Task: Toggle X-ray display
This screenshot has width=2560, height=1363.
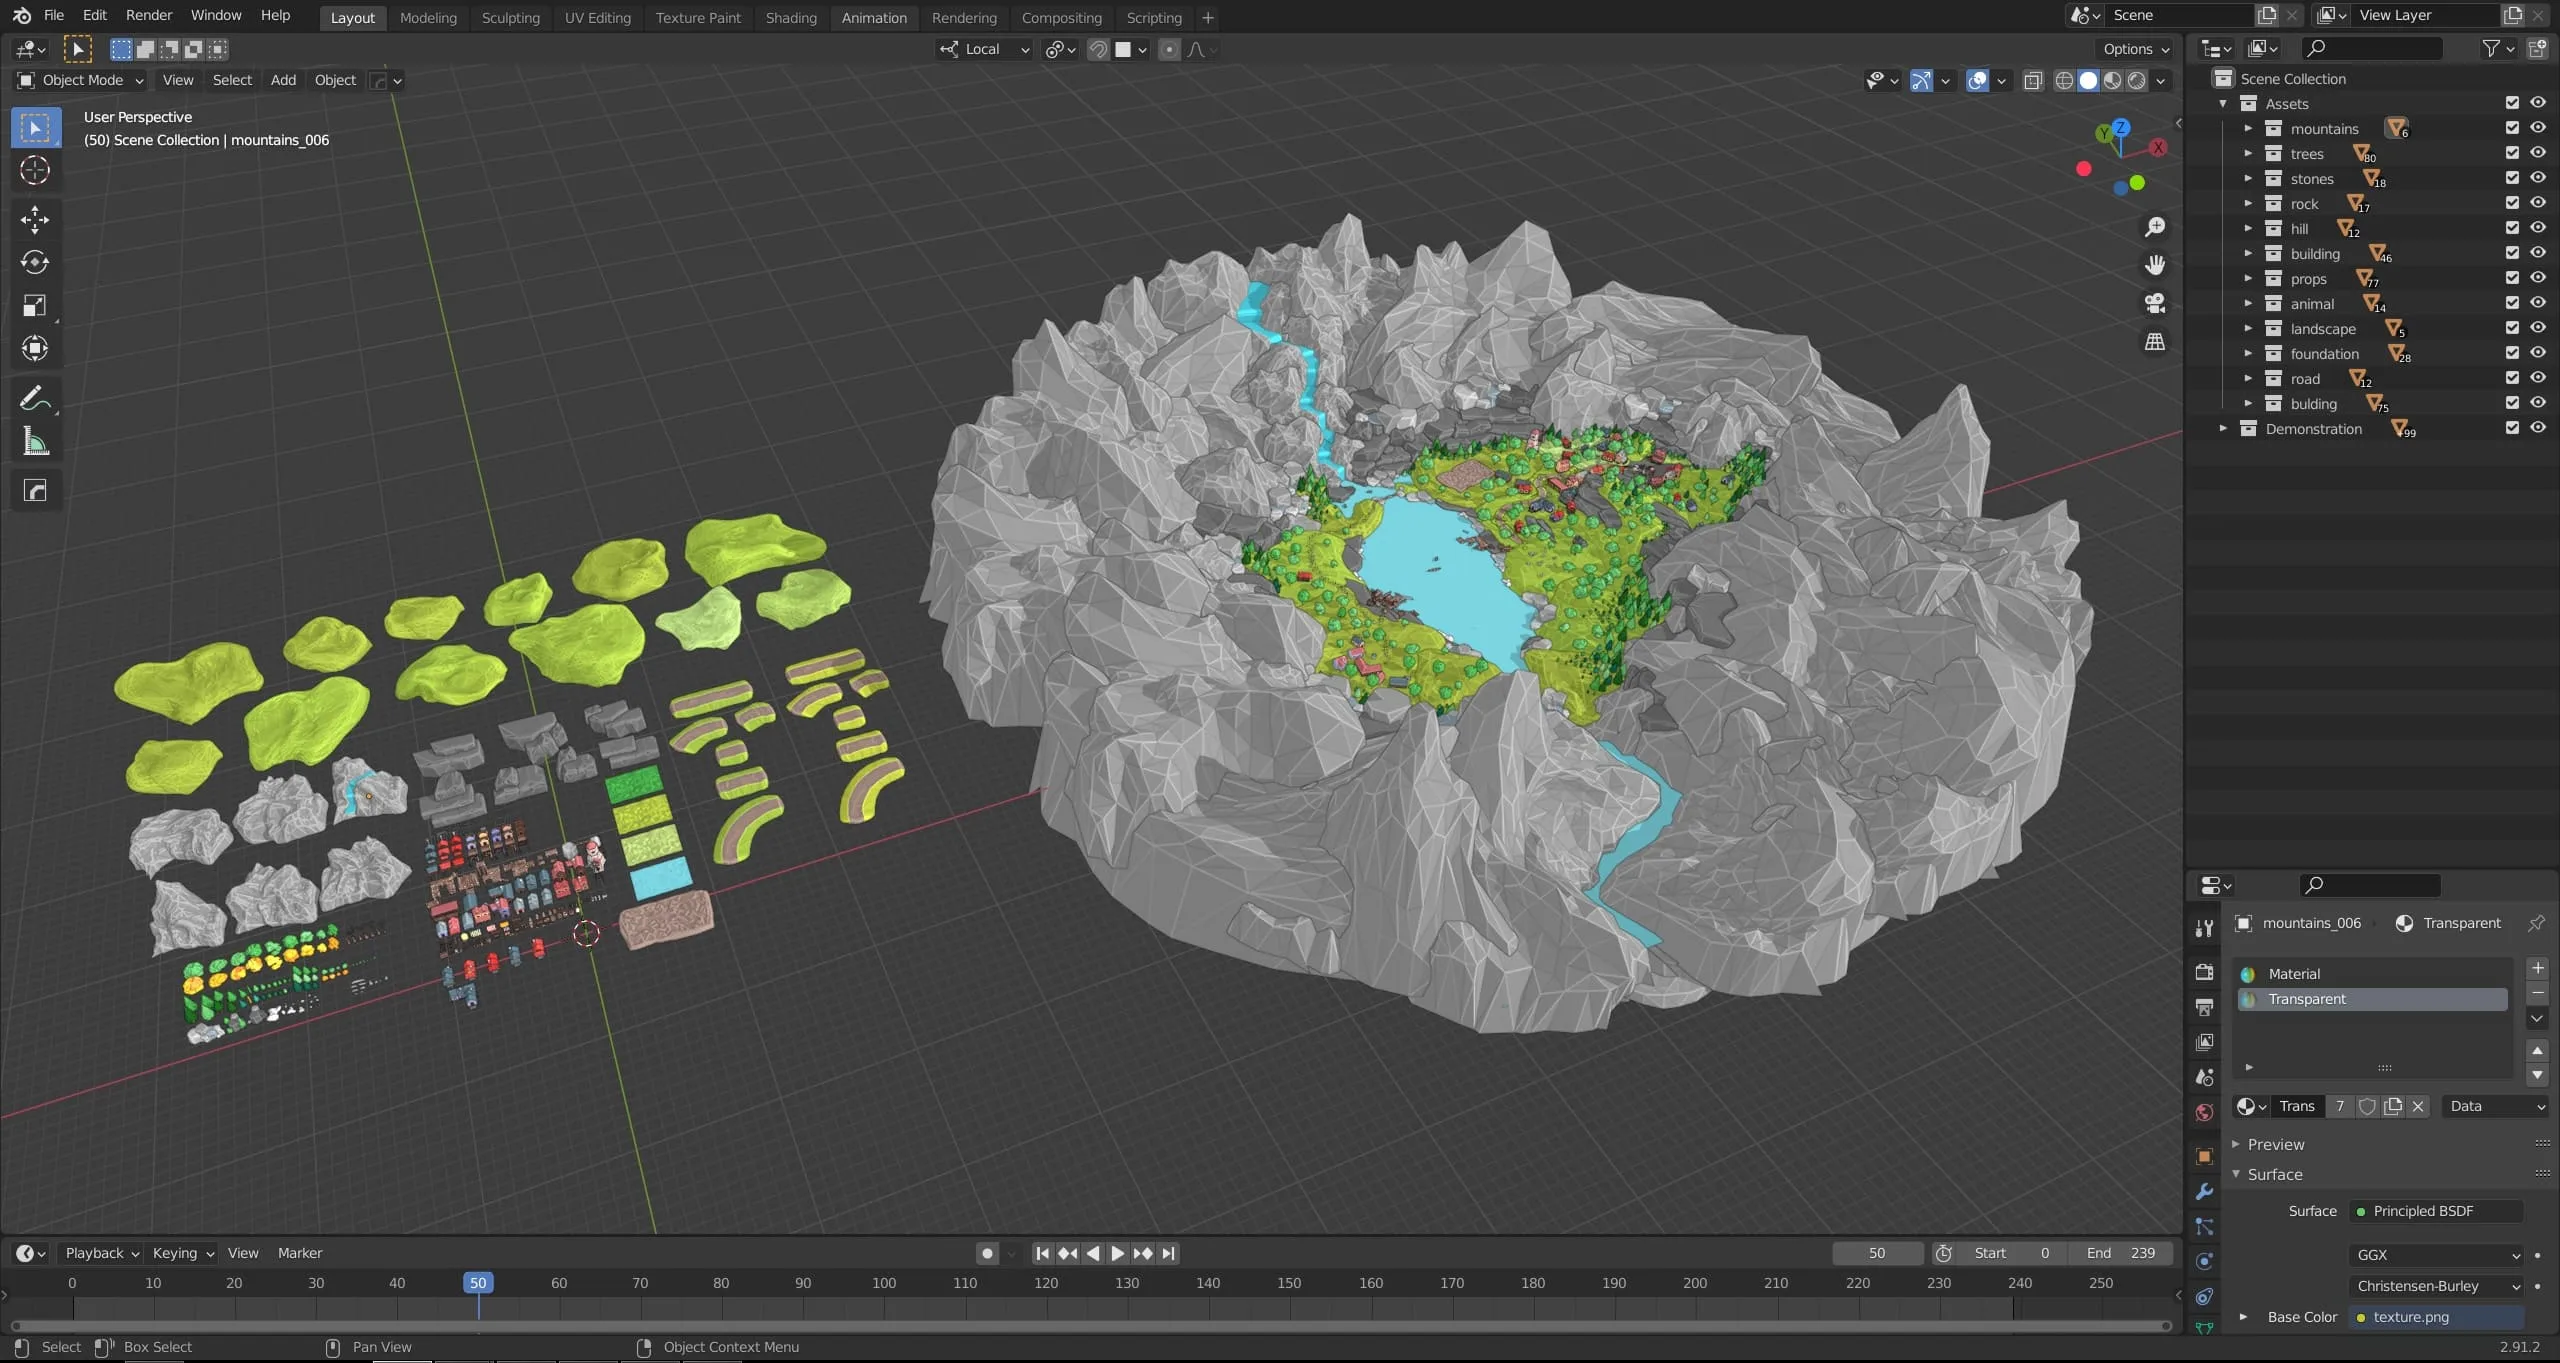Action: pos(2033,81)
